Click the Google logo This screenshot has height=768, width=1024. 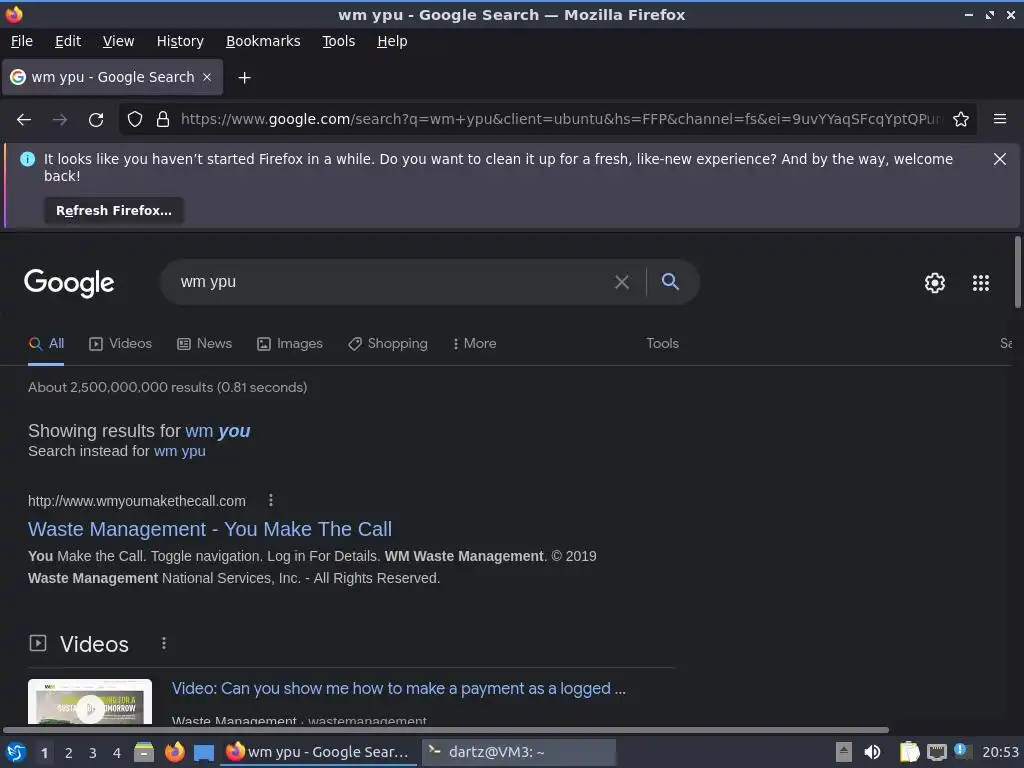click(x=69, y=283)
